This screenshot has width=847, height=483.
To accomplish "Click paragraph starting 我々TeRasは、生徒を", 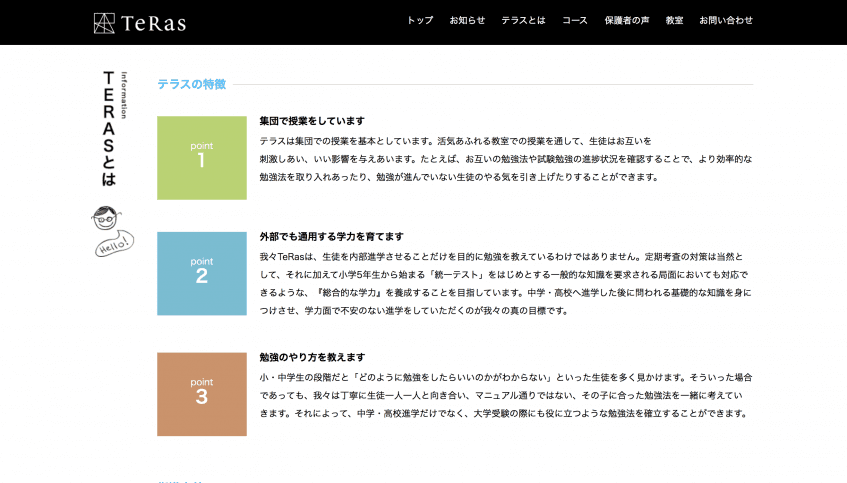I will (506, 284).
